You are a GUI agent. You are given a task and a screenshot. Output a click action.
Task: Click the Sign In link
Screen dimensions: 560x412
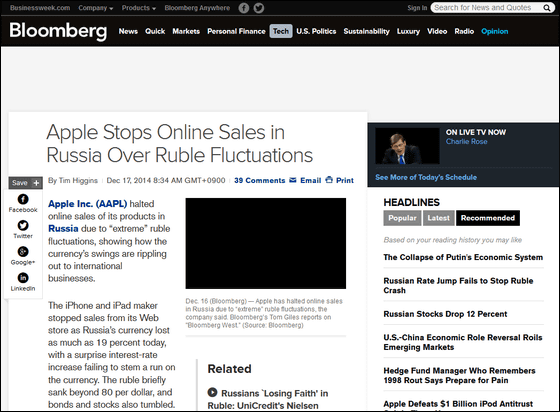pyautogui.click(x=417, y=8)
